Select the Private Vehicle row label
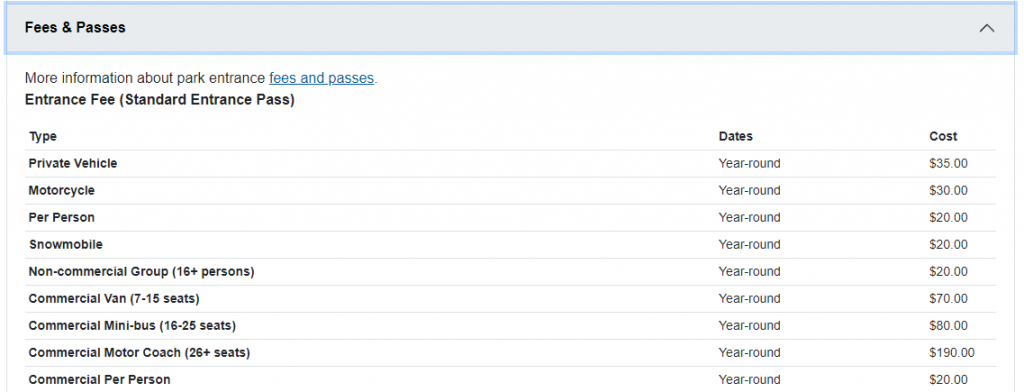Screen dimensions: 1024x392 pyautogui.click(x=72, y=163)
